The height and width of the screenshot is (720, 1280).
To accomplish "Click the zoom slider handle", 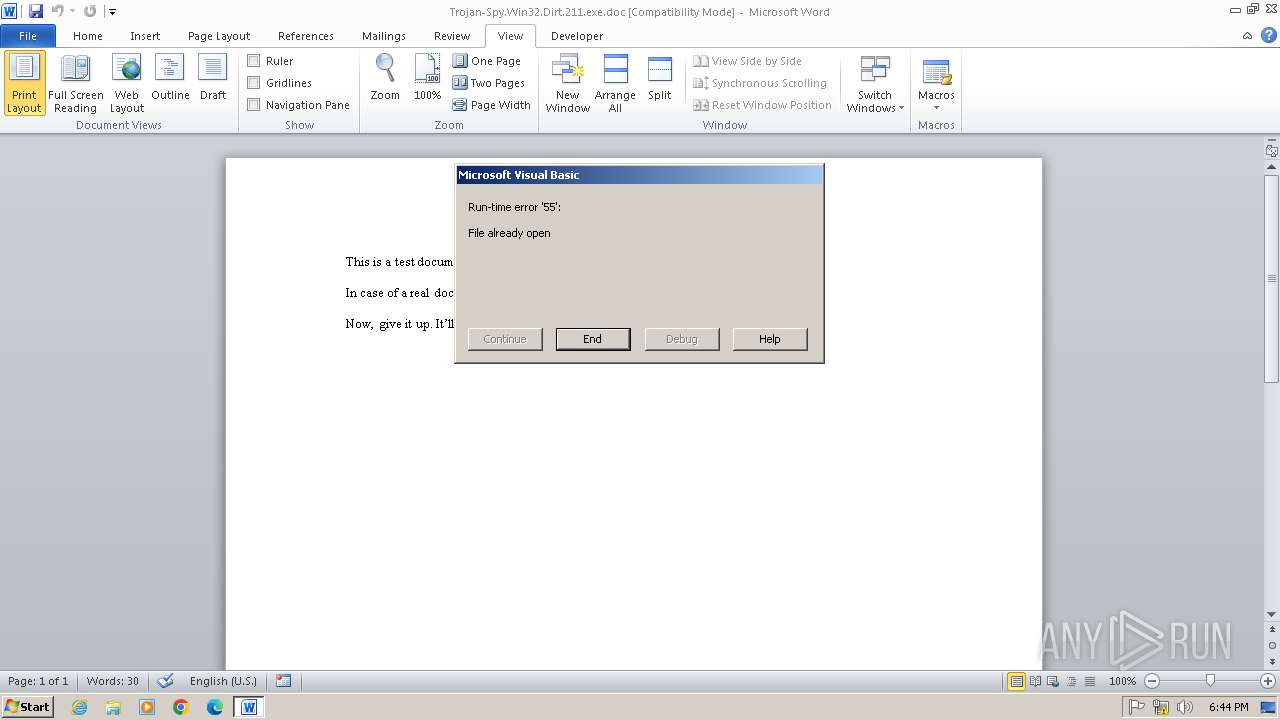I will click(1210, 681).
